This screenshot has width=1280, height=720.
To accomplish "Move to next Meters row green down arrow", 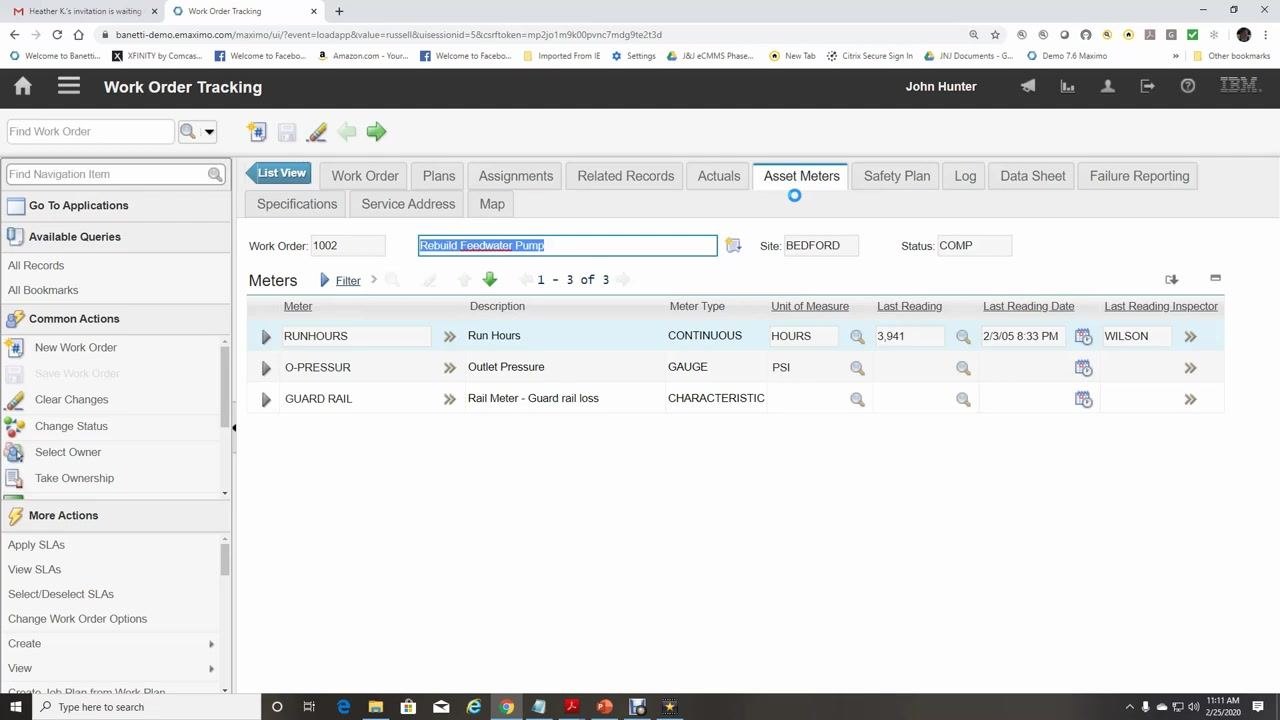I will click(490, 280).
